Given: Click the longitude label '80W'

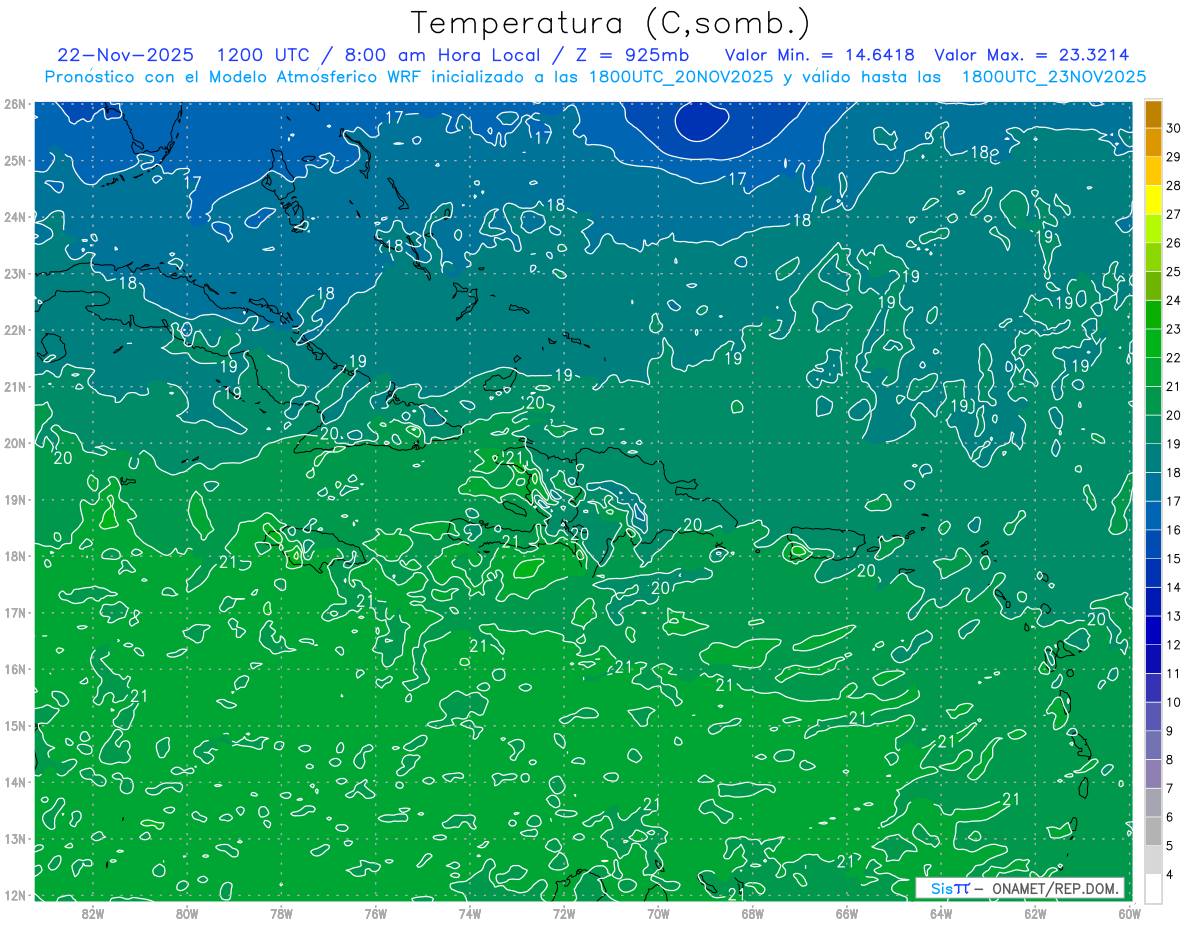Looking at the screenshot, I should (186, 913).
